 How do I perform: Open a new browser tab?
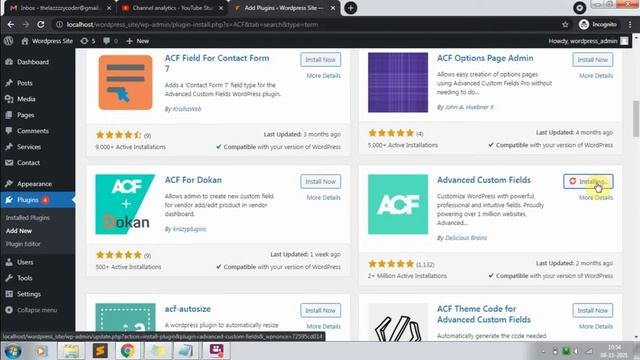[350, 8]
